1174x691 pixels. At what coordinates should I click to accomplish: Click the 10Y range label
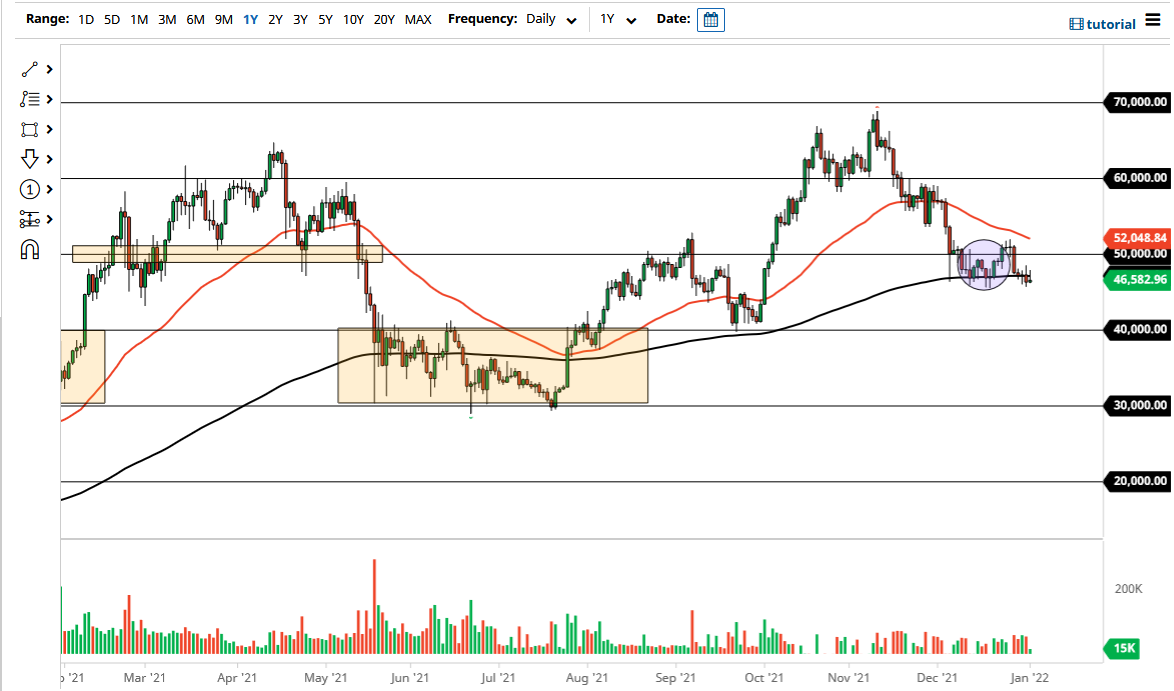coord(352,19)
